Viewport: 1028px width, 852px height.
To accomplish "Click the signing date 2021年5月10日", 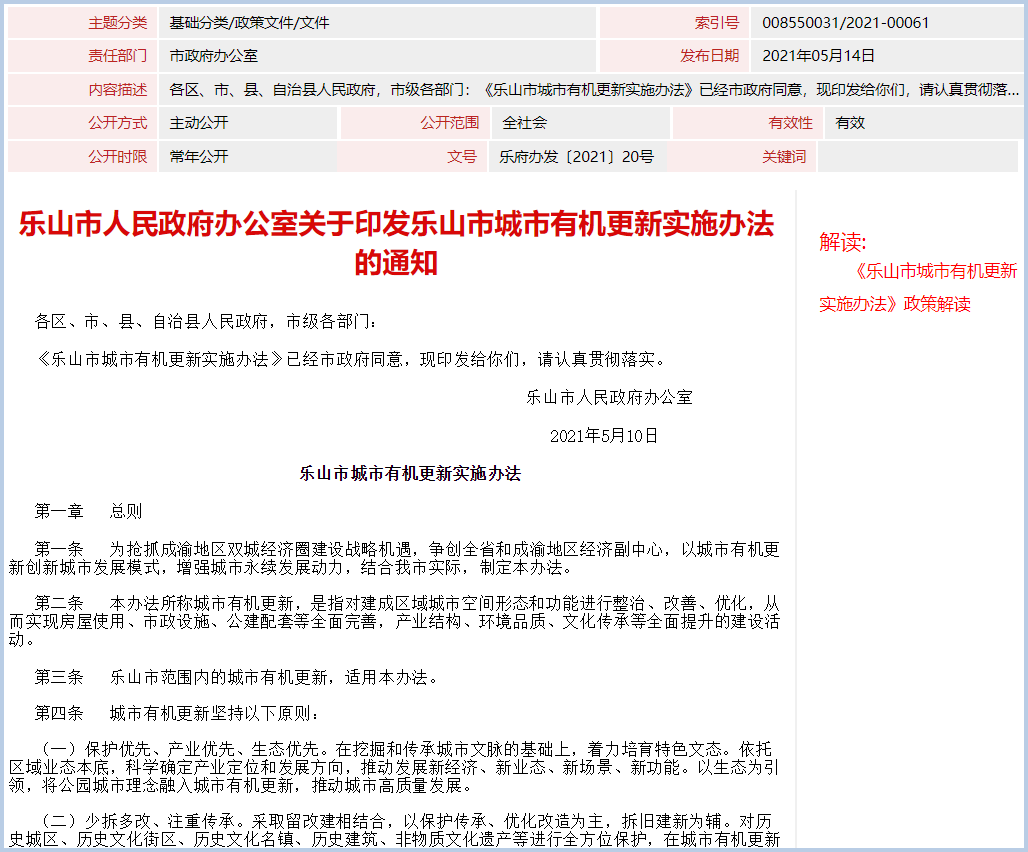I will click(x=604, y=436).
